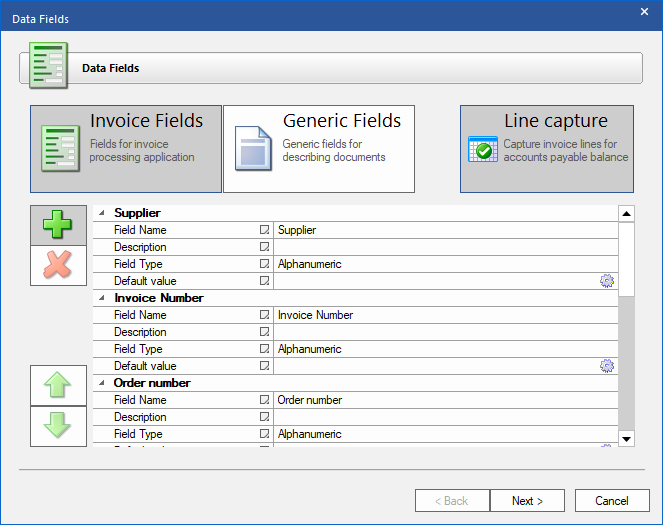This screenshot has height=525, width=663.
Task: Toggle the small box beside Order number Description
Action: (265, 417)
